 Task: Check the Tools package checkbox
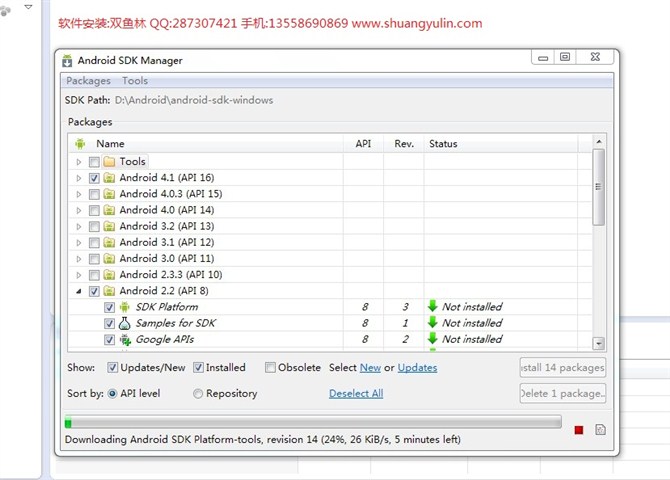click(x=94, y=162)
